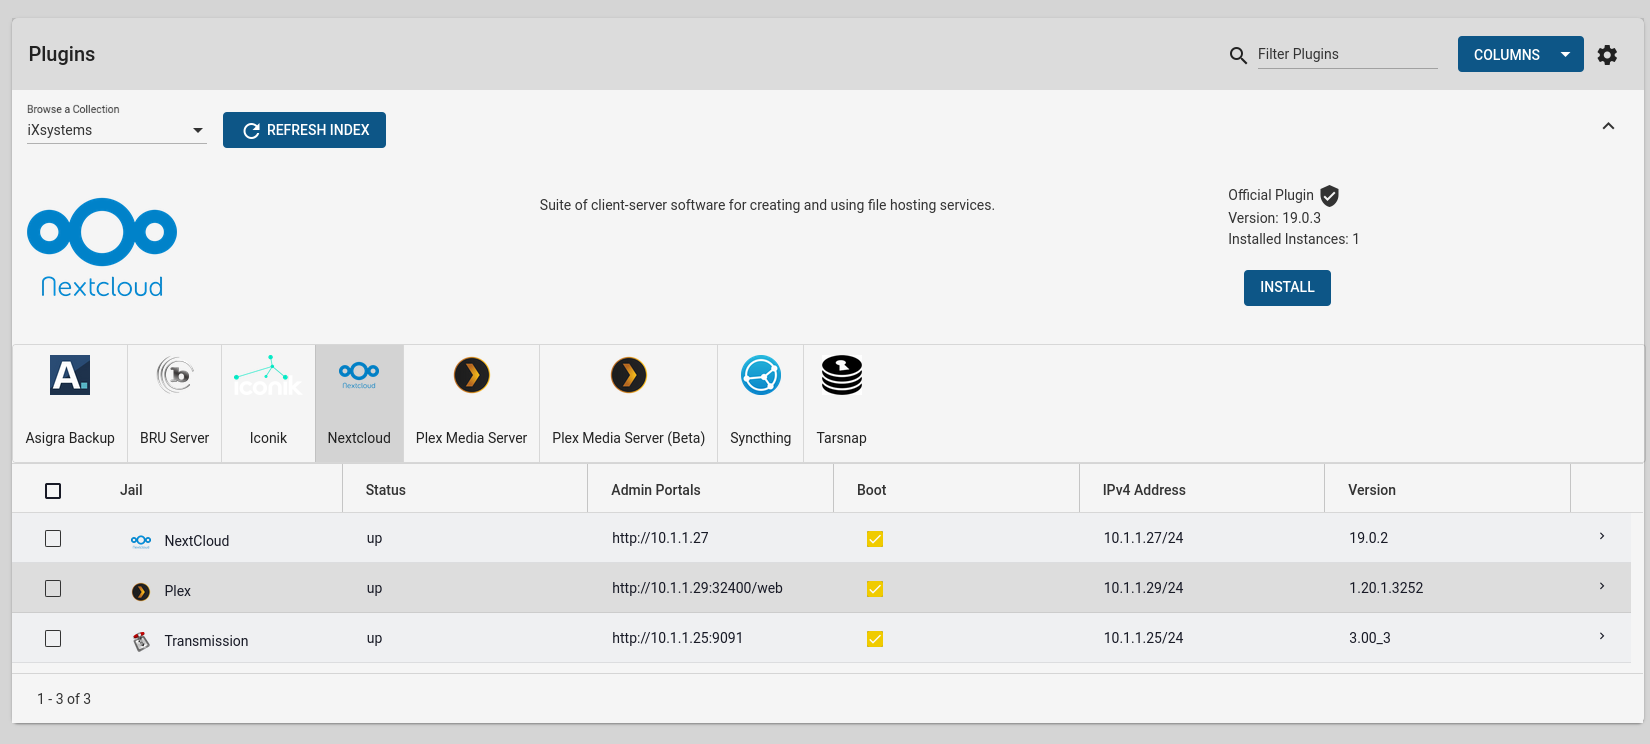Click the Status 'up' cell for NextCloud
The width and height of the screenshot is (1650, 744).
[x=375, y=538]
